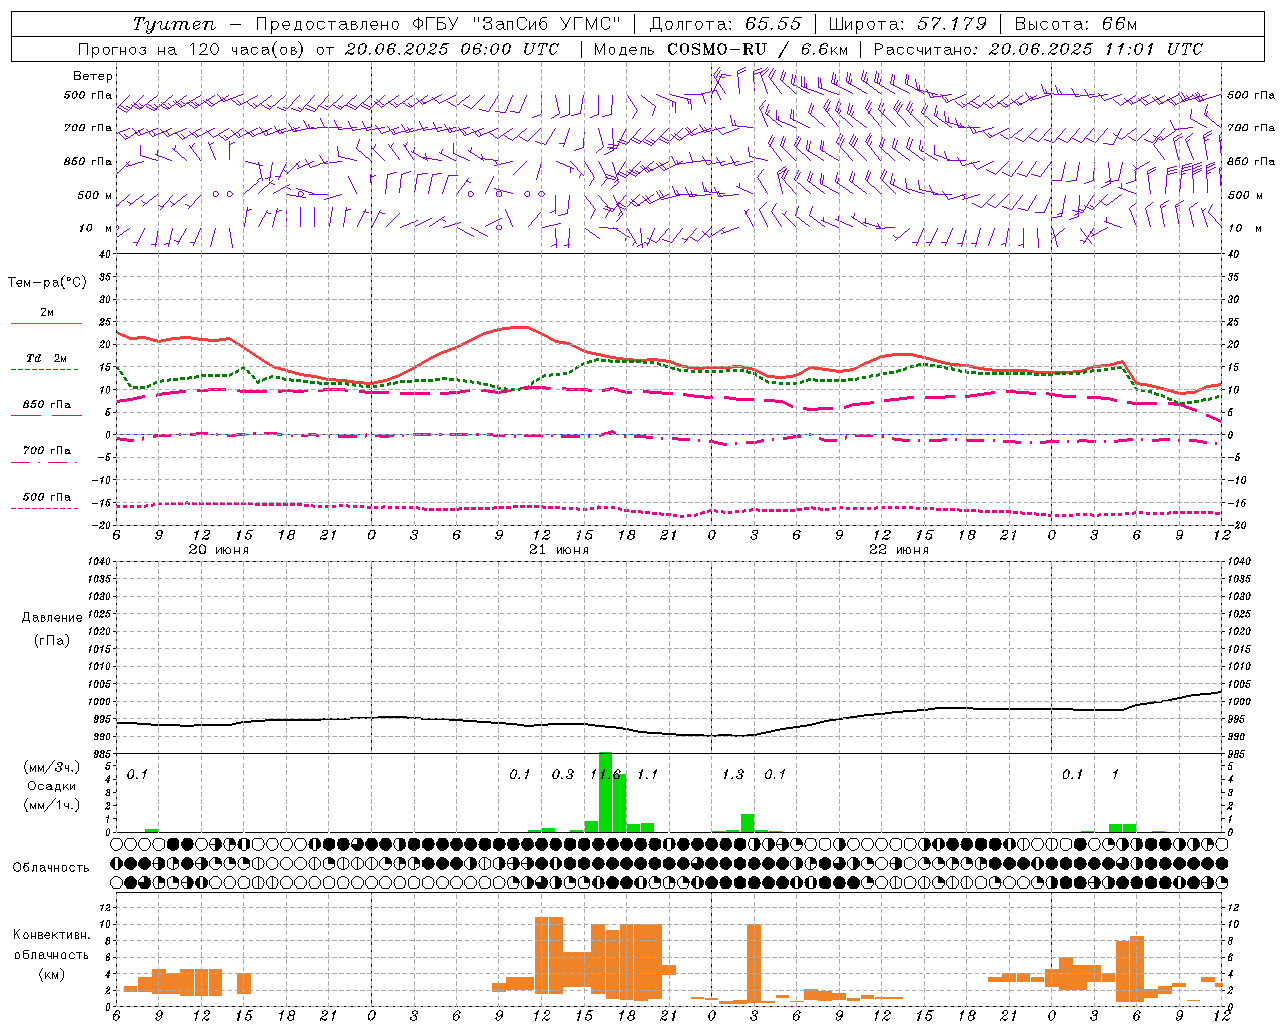Click the "Tyumen" station title
1280x1024 pixels.
(x=173, y=24)
